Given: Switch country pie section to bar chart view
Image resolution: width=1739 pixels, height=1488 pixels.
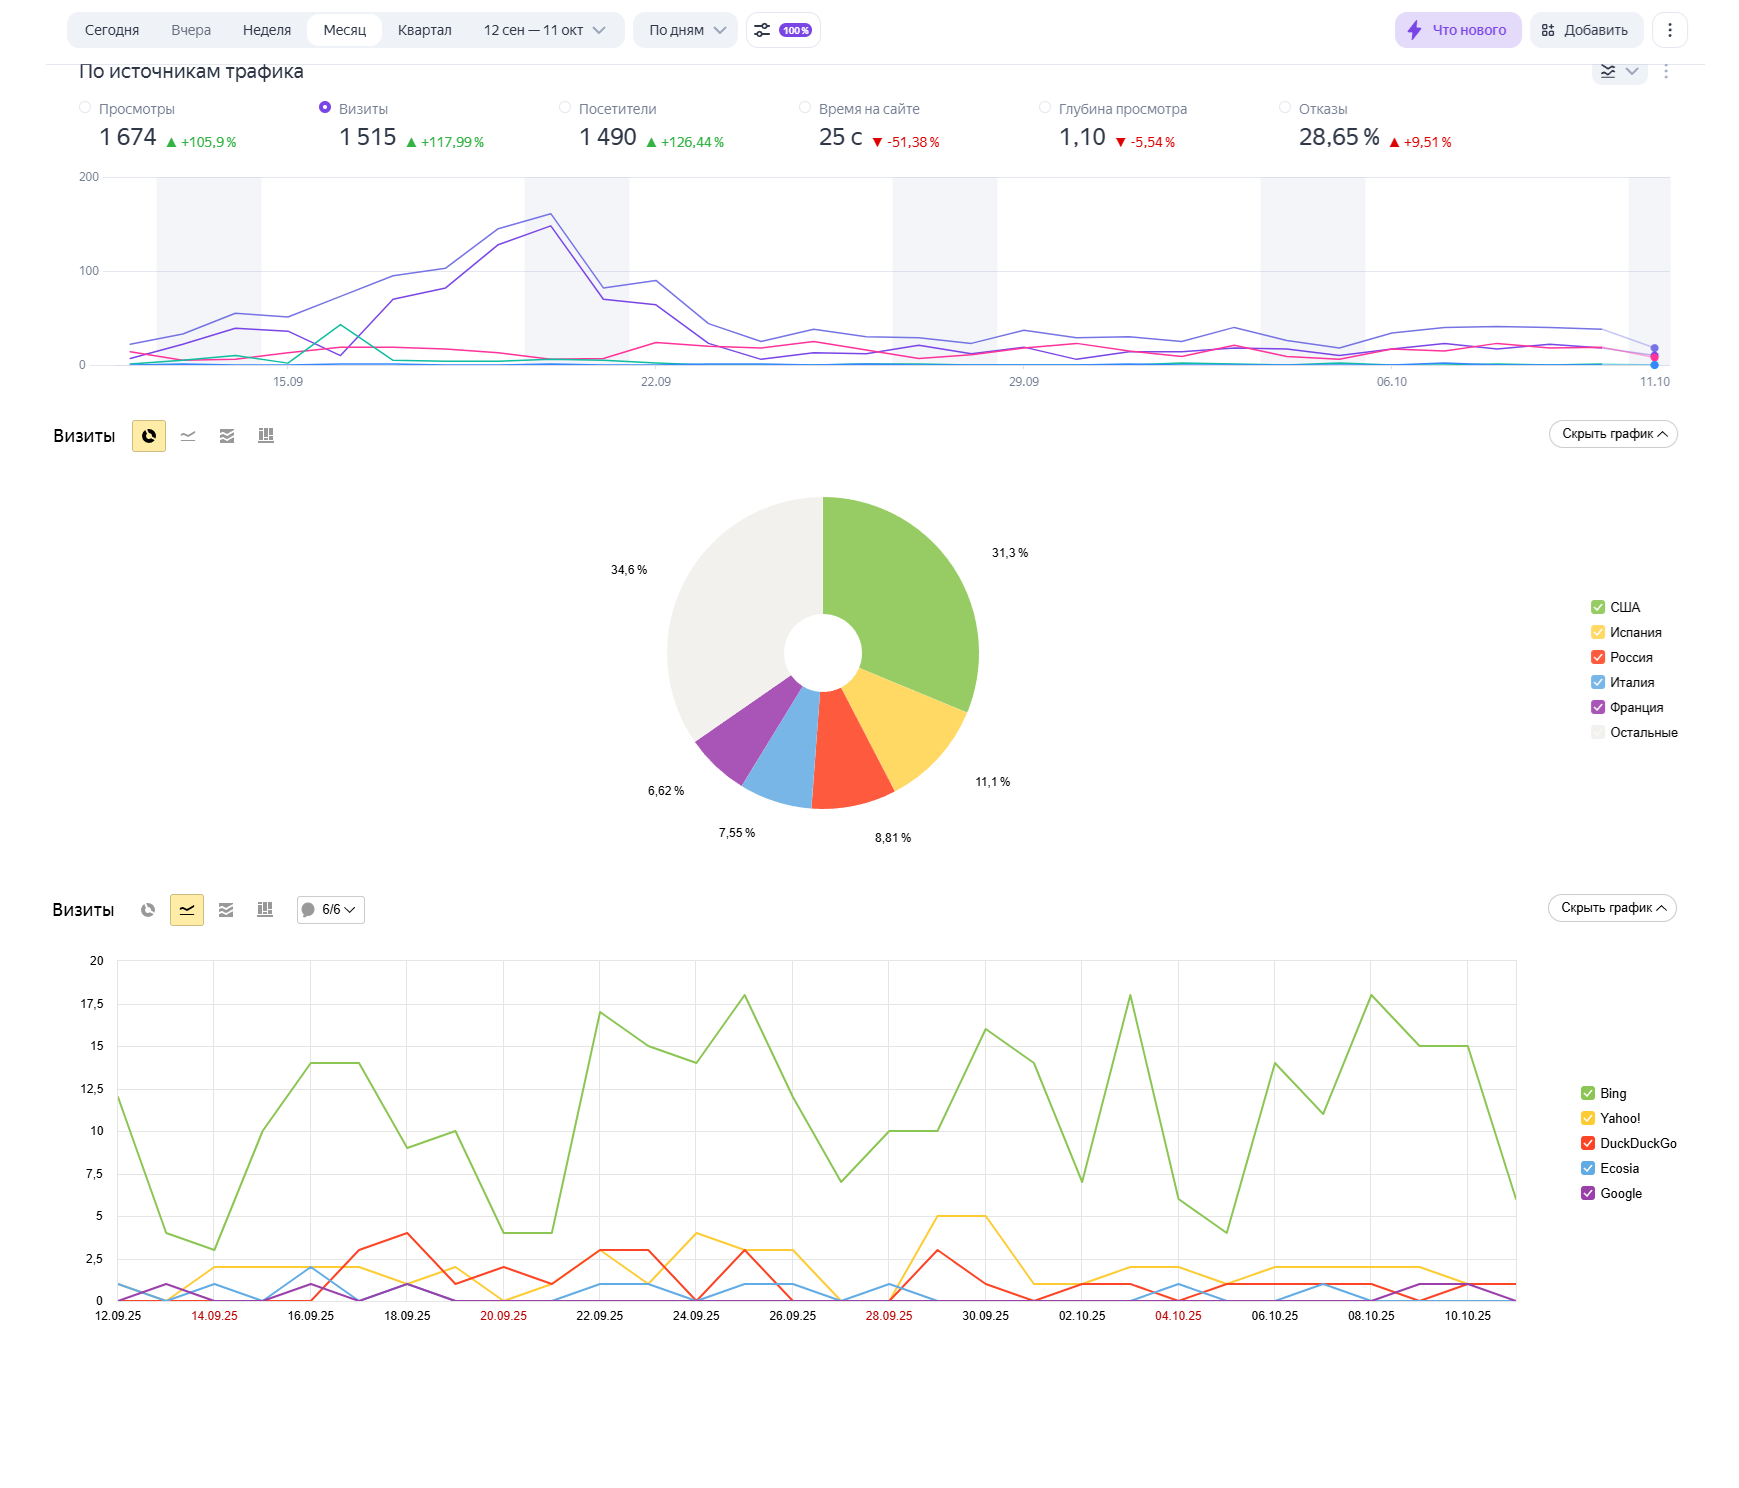Looking at the screenshot, I should pyautogui.click(x=266, y=436).
